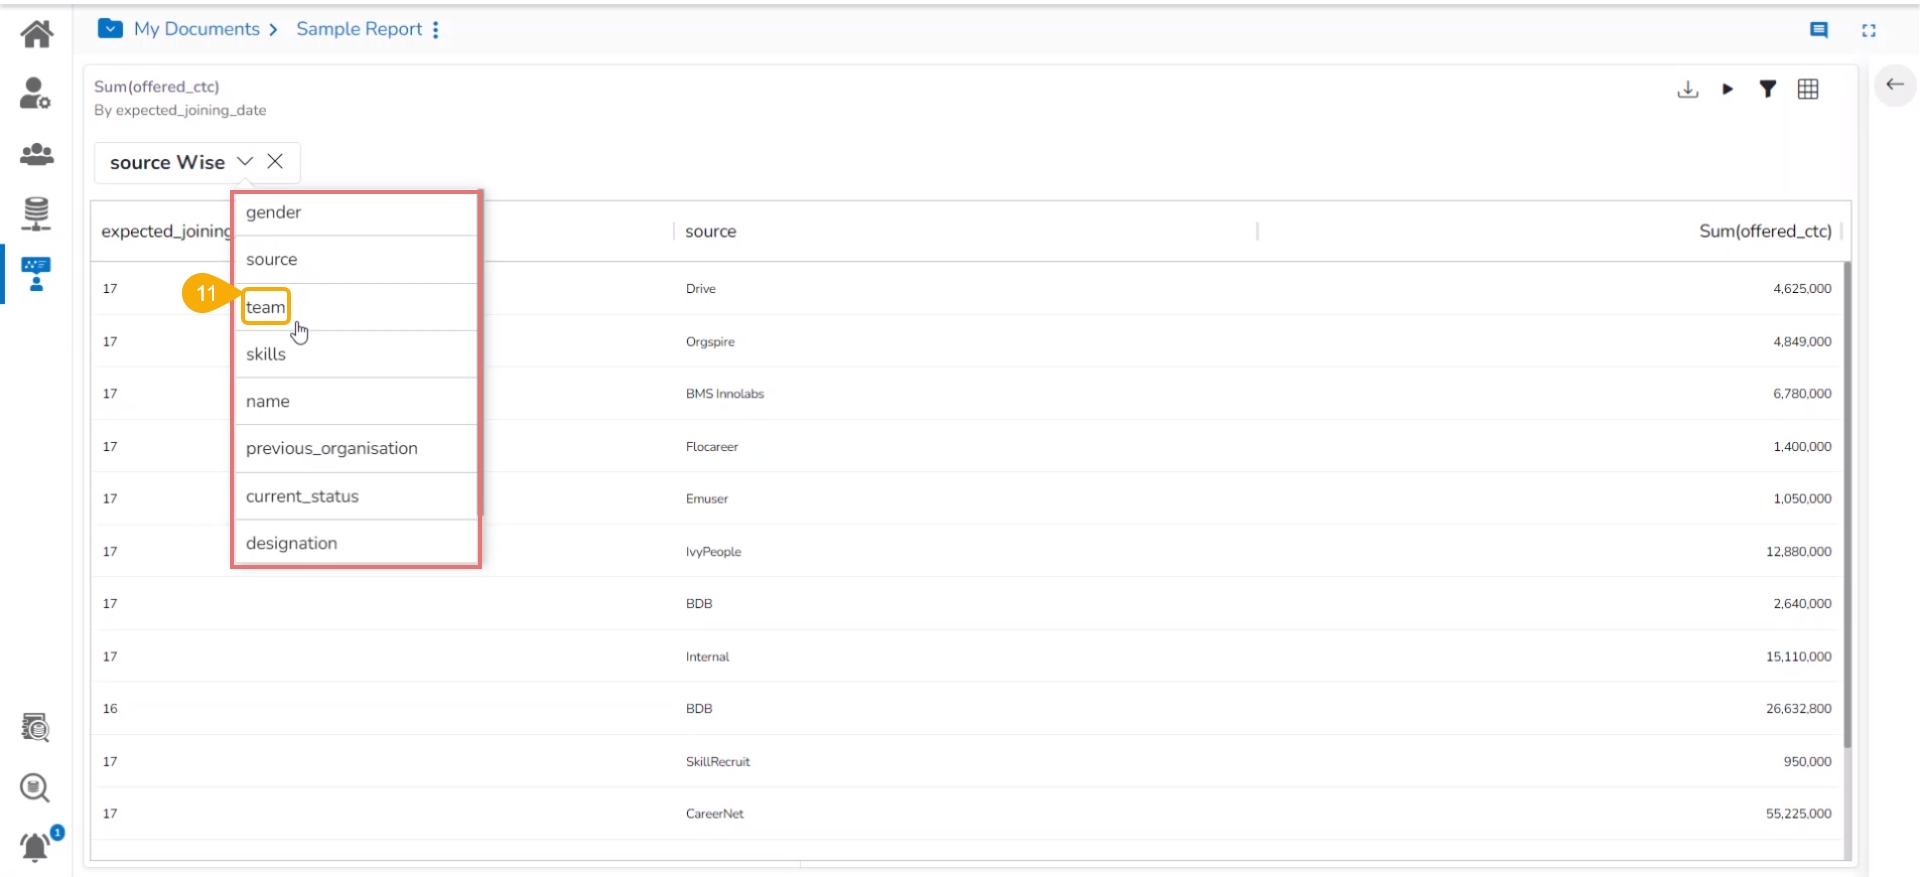Screen dimensions: 1920x877
Task: Open the notifications bell icon
Action: pos(37,846)
